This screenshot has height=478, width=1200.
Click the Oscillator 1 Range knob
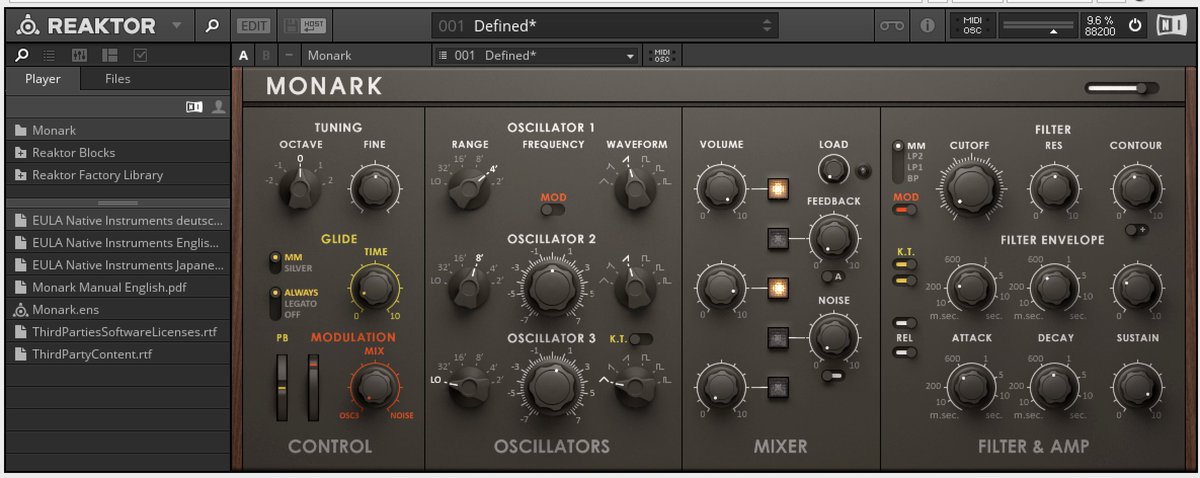468,186
